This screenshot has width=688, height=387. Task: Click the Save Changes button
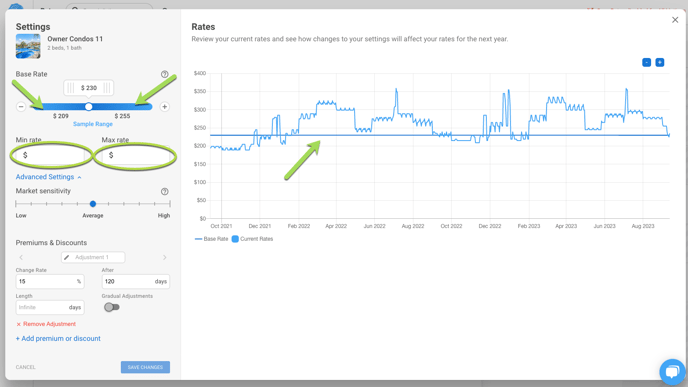(145, 367)
